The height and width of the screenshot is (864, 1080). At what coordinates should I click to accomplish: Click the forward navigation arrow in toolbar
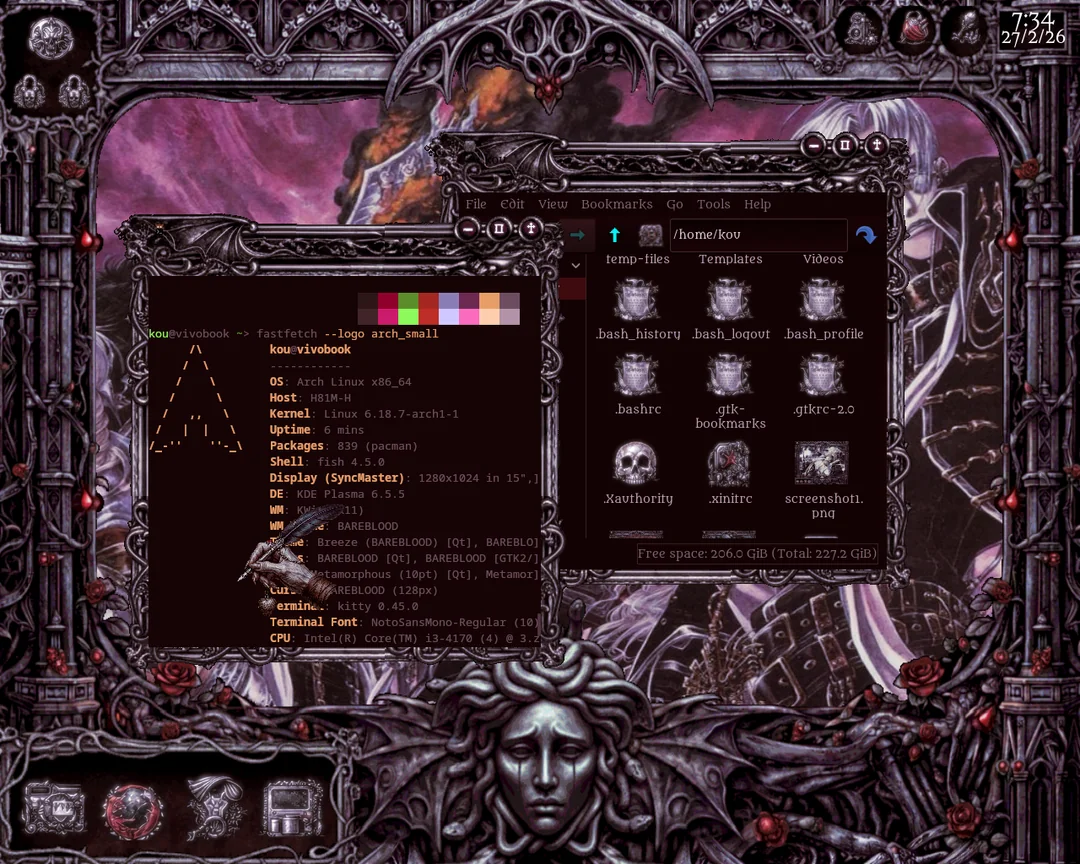coord(577,235)
